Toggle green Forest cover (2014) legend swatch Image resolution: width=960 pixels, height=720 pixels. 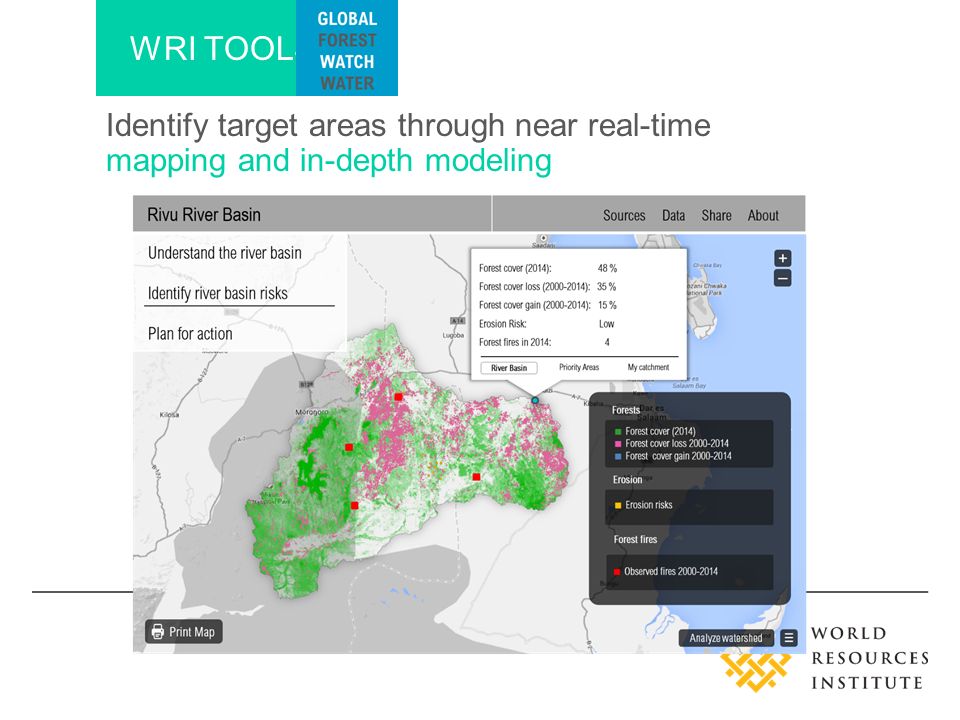click(x=618, y=432)
